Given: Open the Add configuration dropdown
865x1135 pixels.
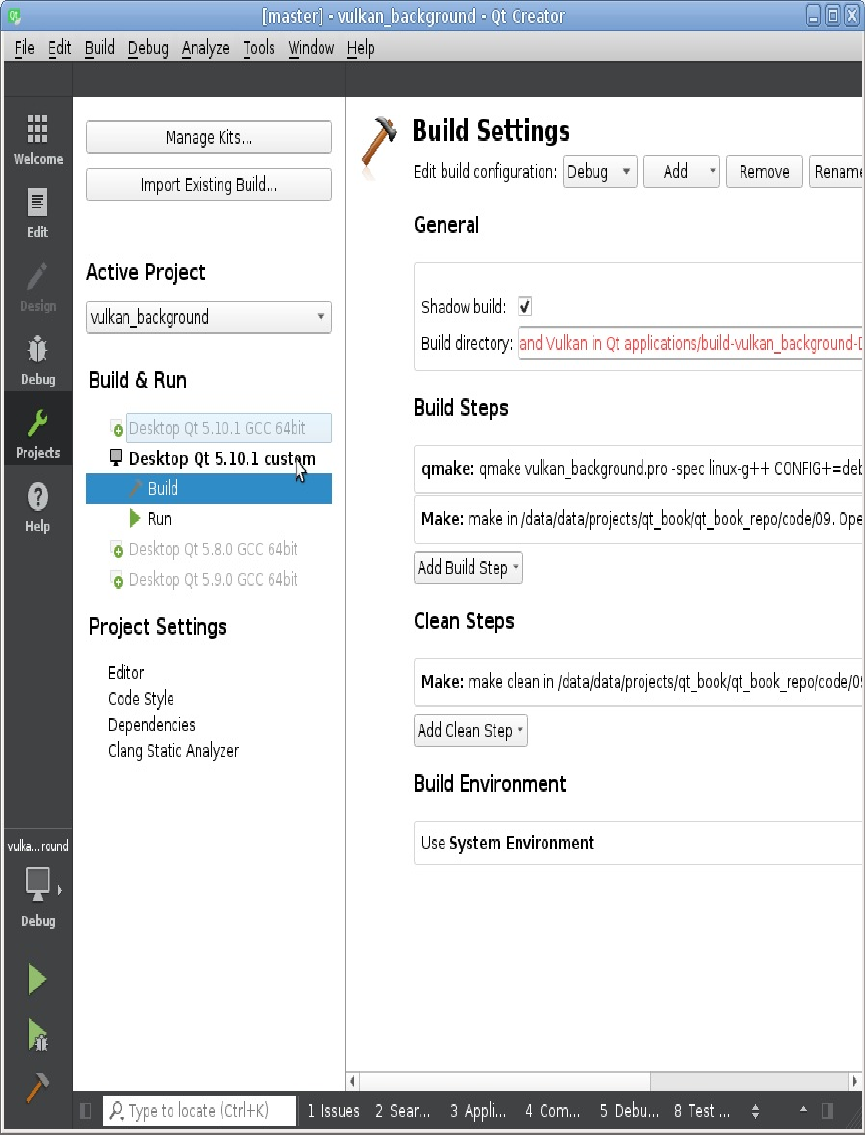Looking at the screenshot, I should [681, 172].
